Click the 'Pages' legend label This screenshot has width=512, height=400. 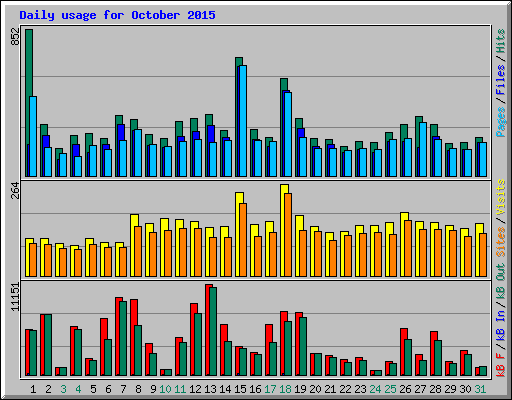tap(501, 122)
